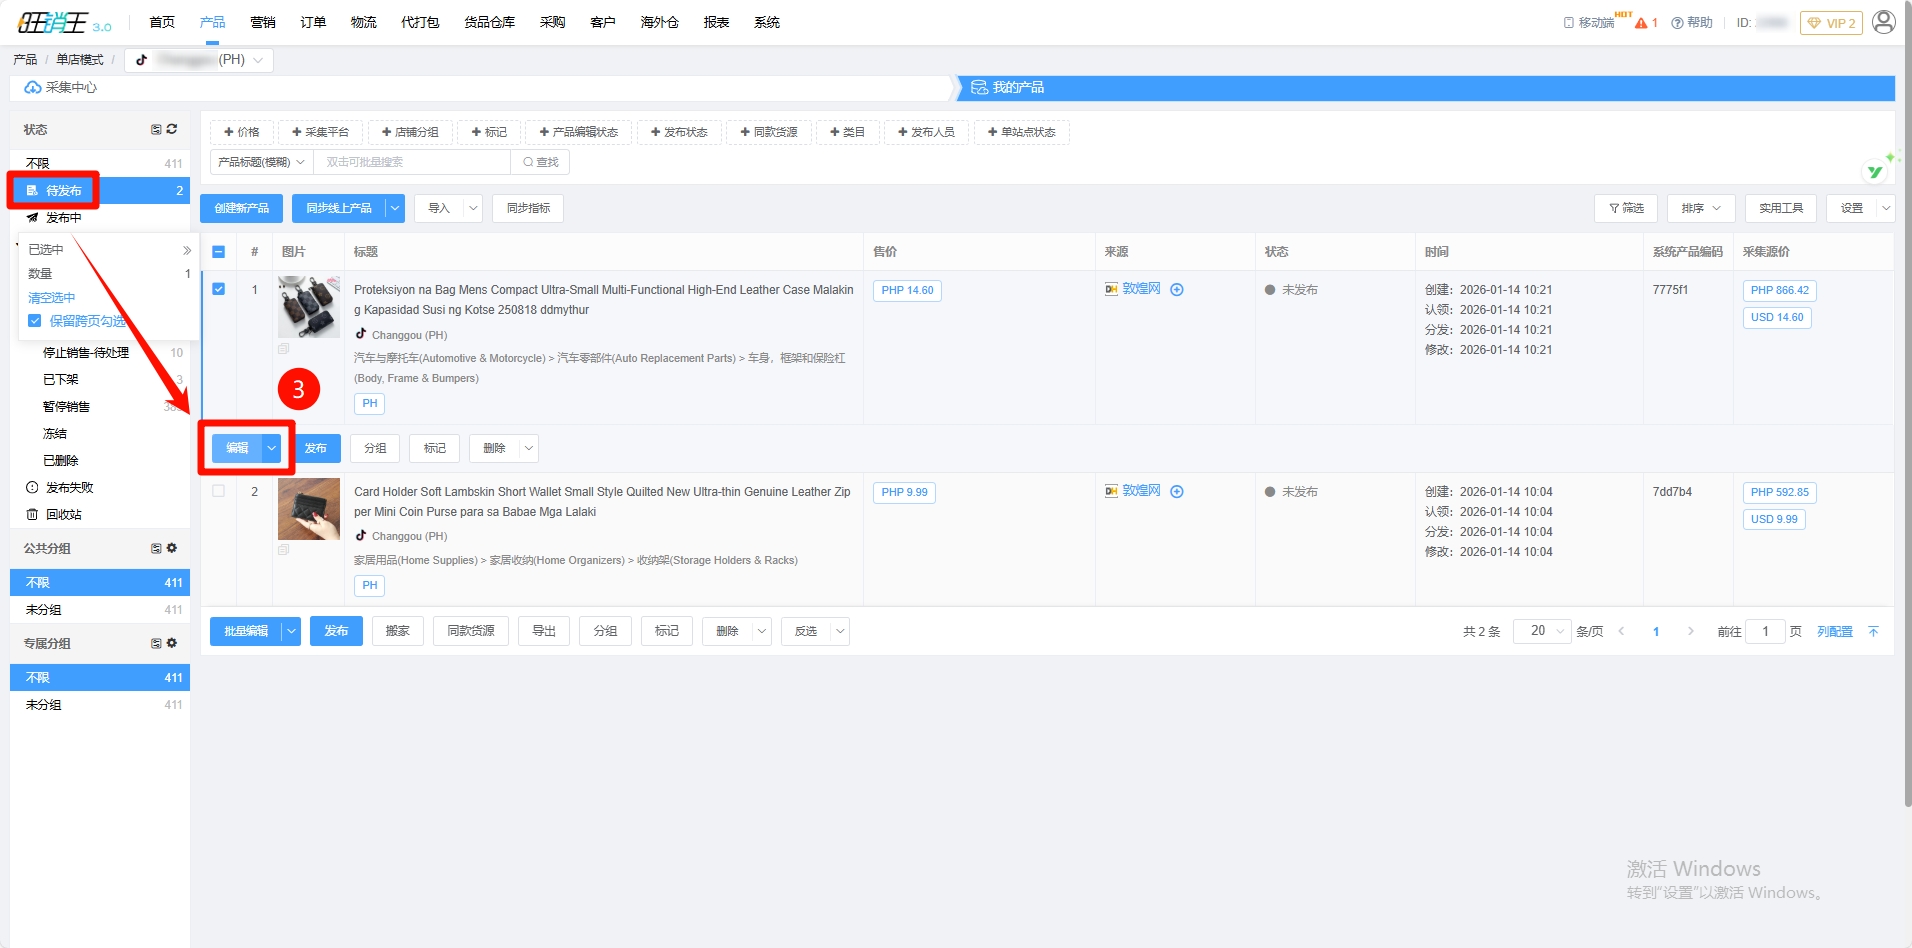Select the second product row checkbox
1912x948 pixels.
[219, 491]
